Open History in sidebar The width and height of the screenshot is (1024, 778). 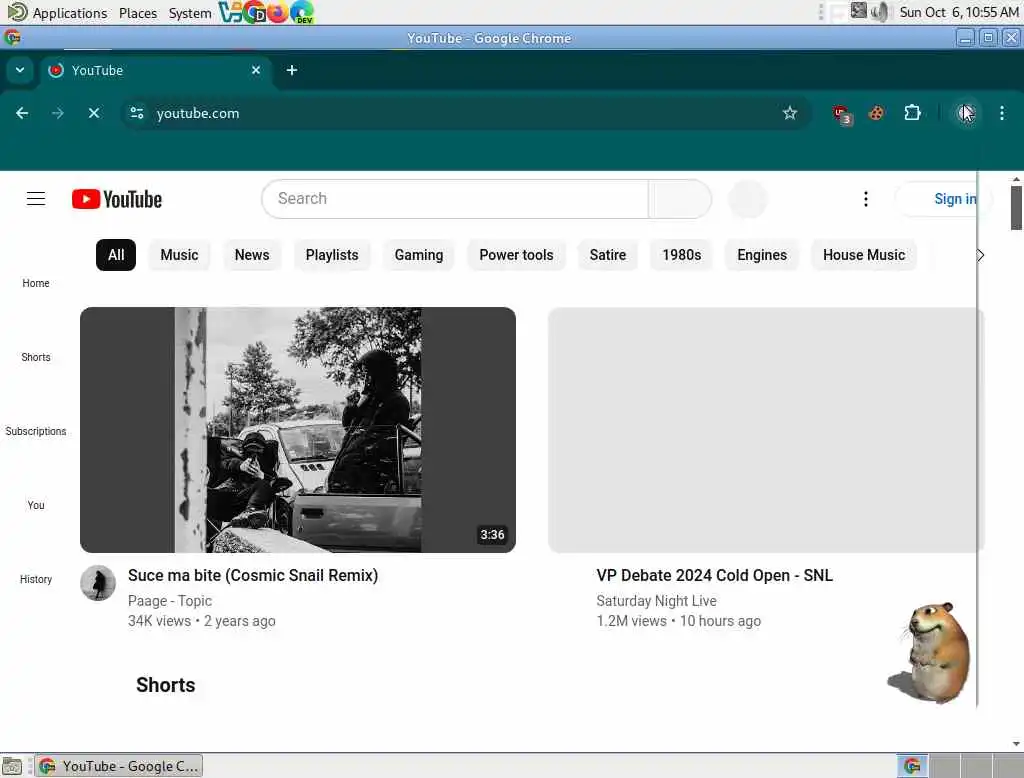click(x=36, y=579)
